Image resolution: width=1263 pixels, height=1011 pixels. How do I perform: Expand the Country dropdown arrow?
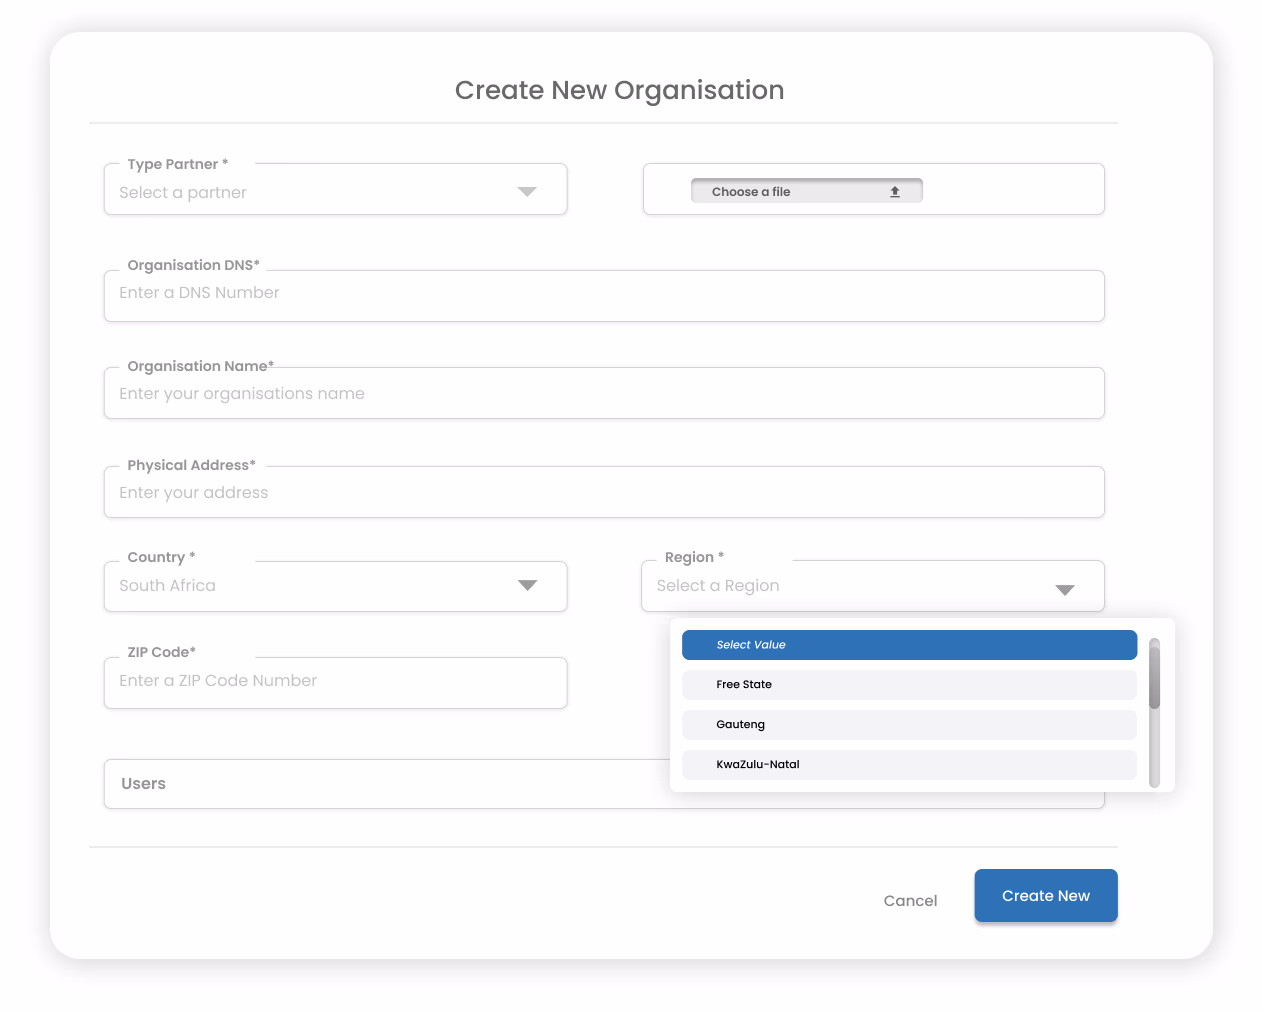tap(527, 585)
